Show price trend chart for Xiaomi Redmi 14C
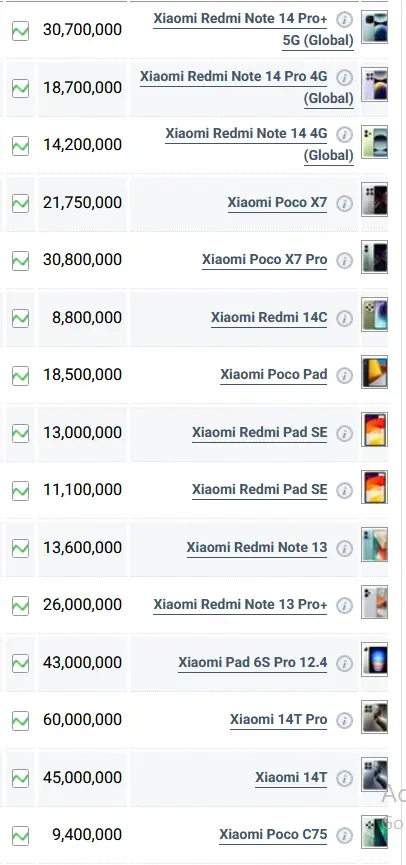The width and height of the screenshot is (406, 865). pos(20,318)
